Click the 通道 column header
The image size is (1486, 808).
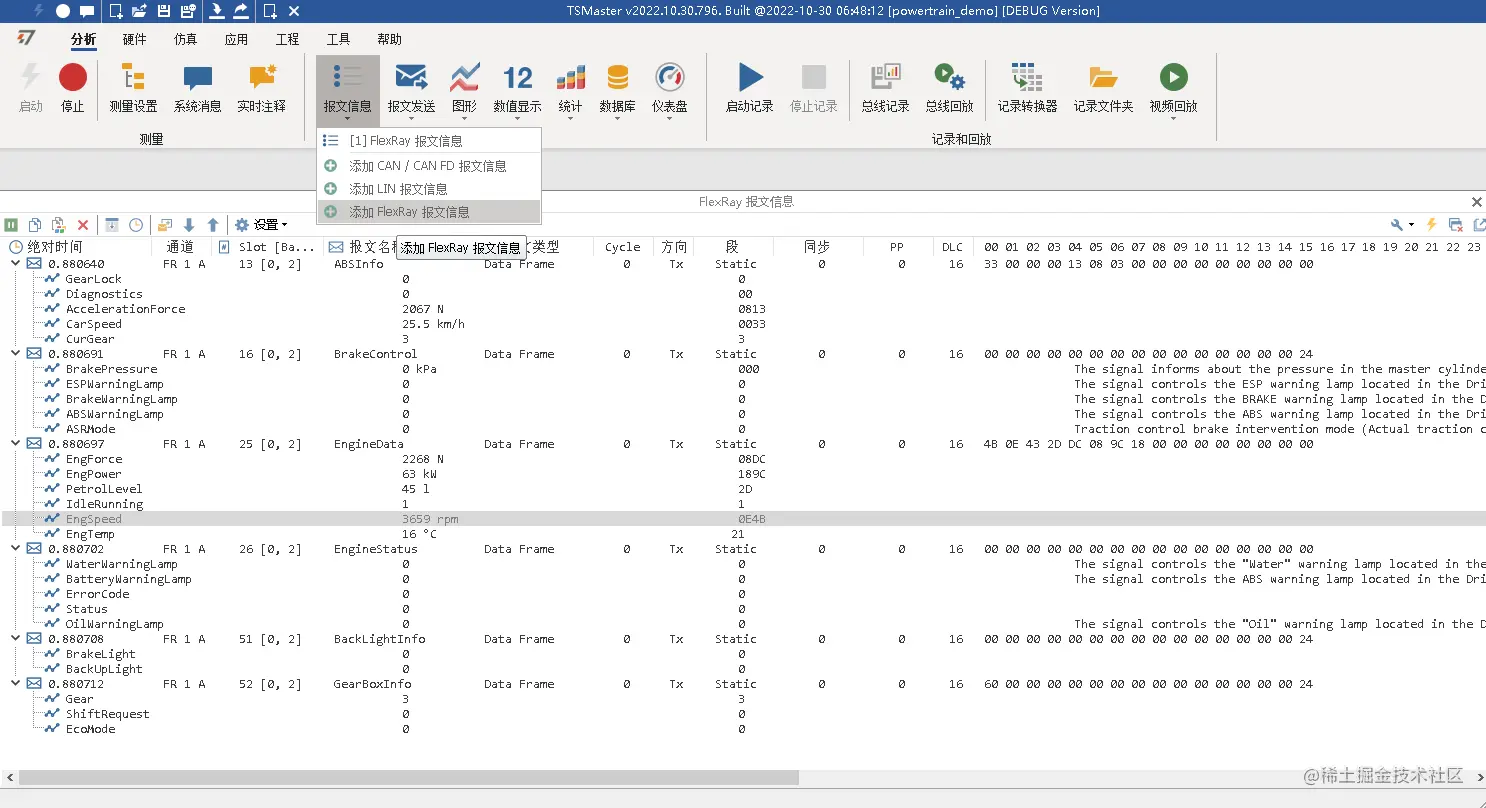(181, 247)
